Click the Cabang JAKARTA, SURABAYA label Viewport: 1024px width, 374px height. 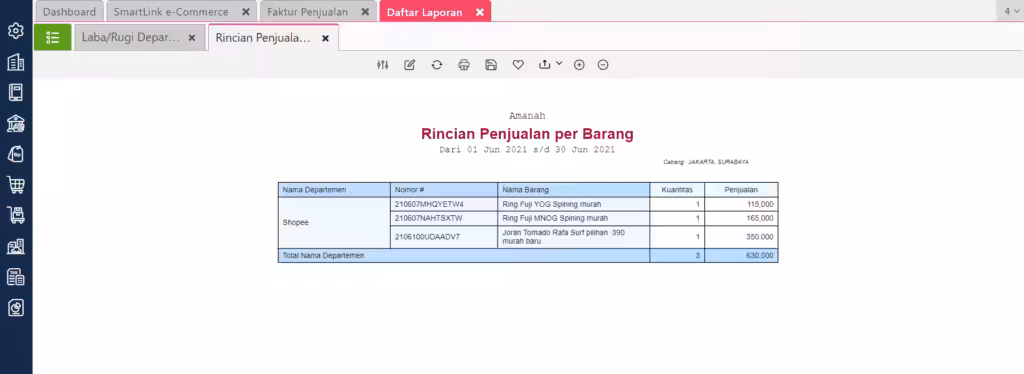(706, 161)
